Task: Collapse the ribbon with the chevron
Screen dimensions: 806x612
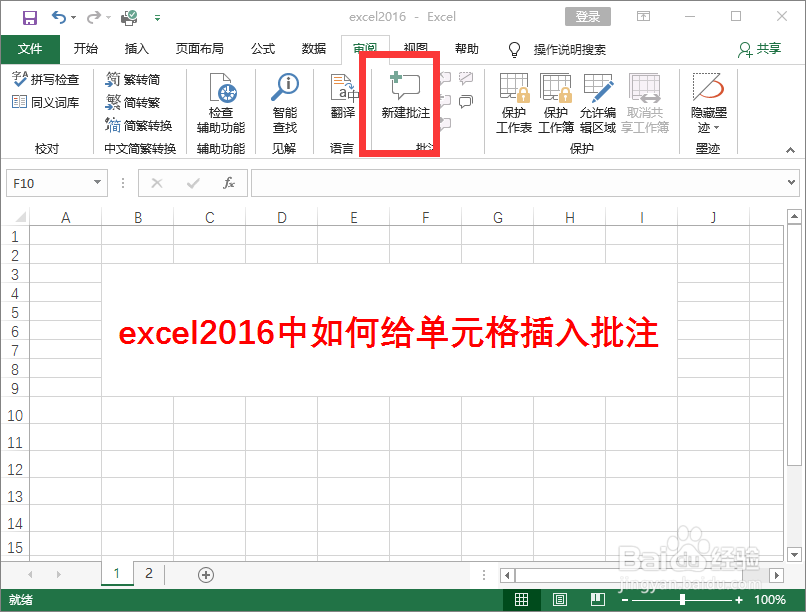Action: (790, 150)
